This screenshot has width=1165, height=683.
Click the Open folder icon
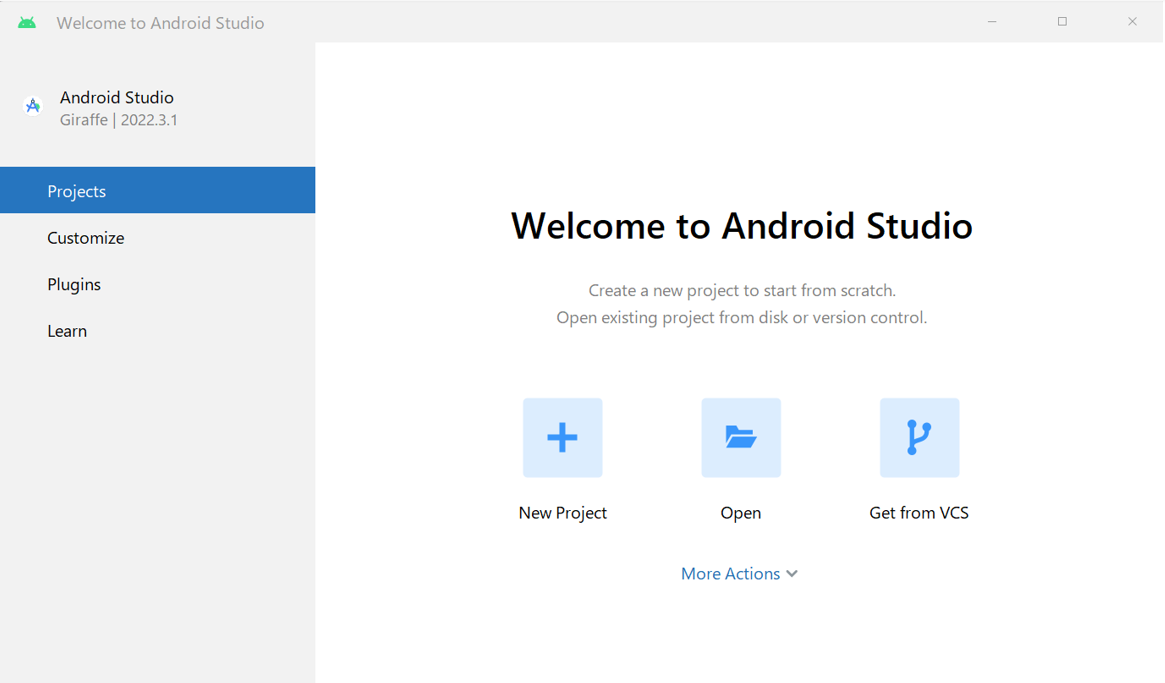click(x=741, y=438)
